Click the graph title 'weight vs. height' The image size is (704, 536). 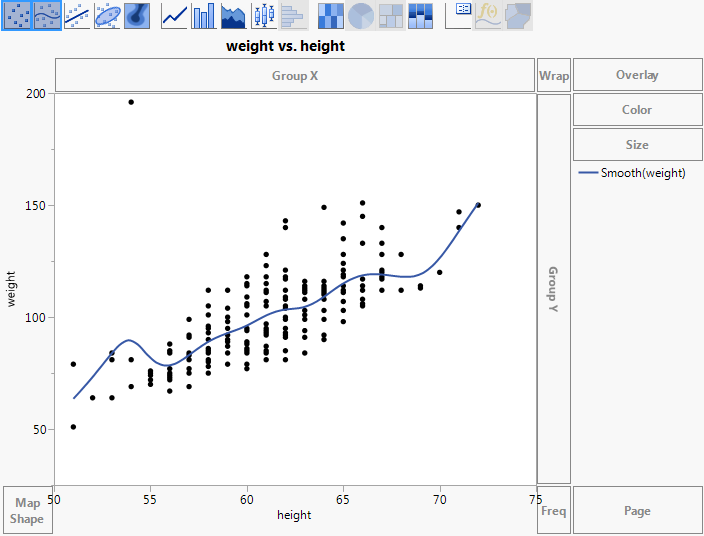click(x=286, y=46)
